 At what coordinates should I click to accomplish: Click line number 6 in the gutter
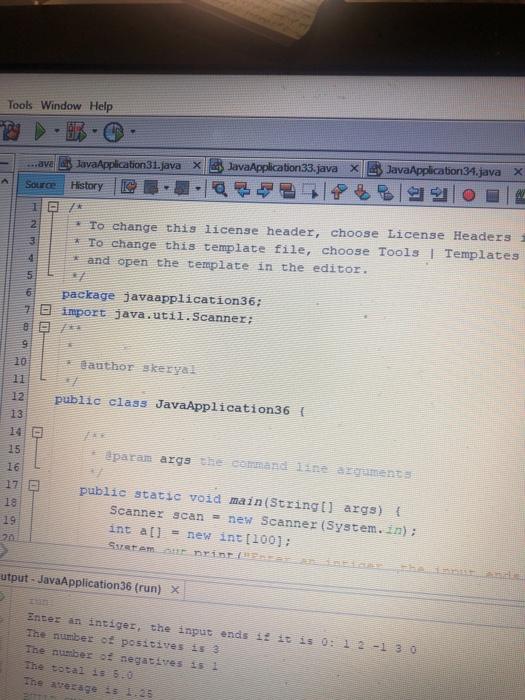coord(29,292)
